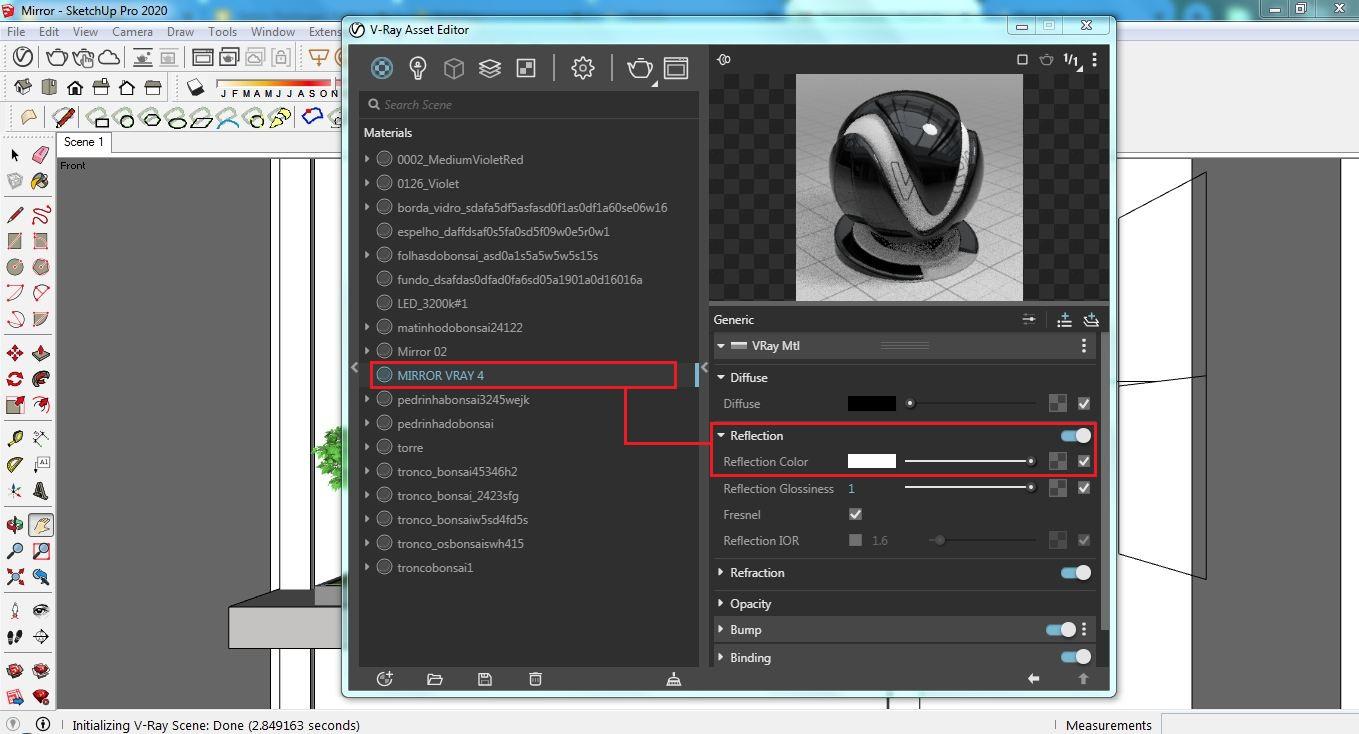Image resolution: width=1359 pixels, height=734 pixels.
Task: Open the Camera menu
Action: pyautogui.click(x=132, y=31)
